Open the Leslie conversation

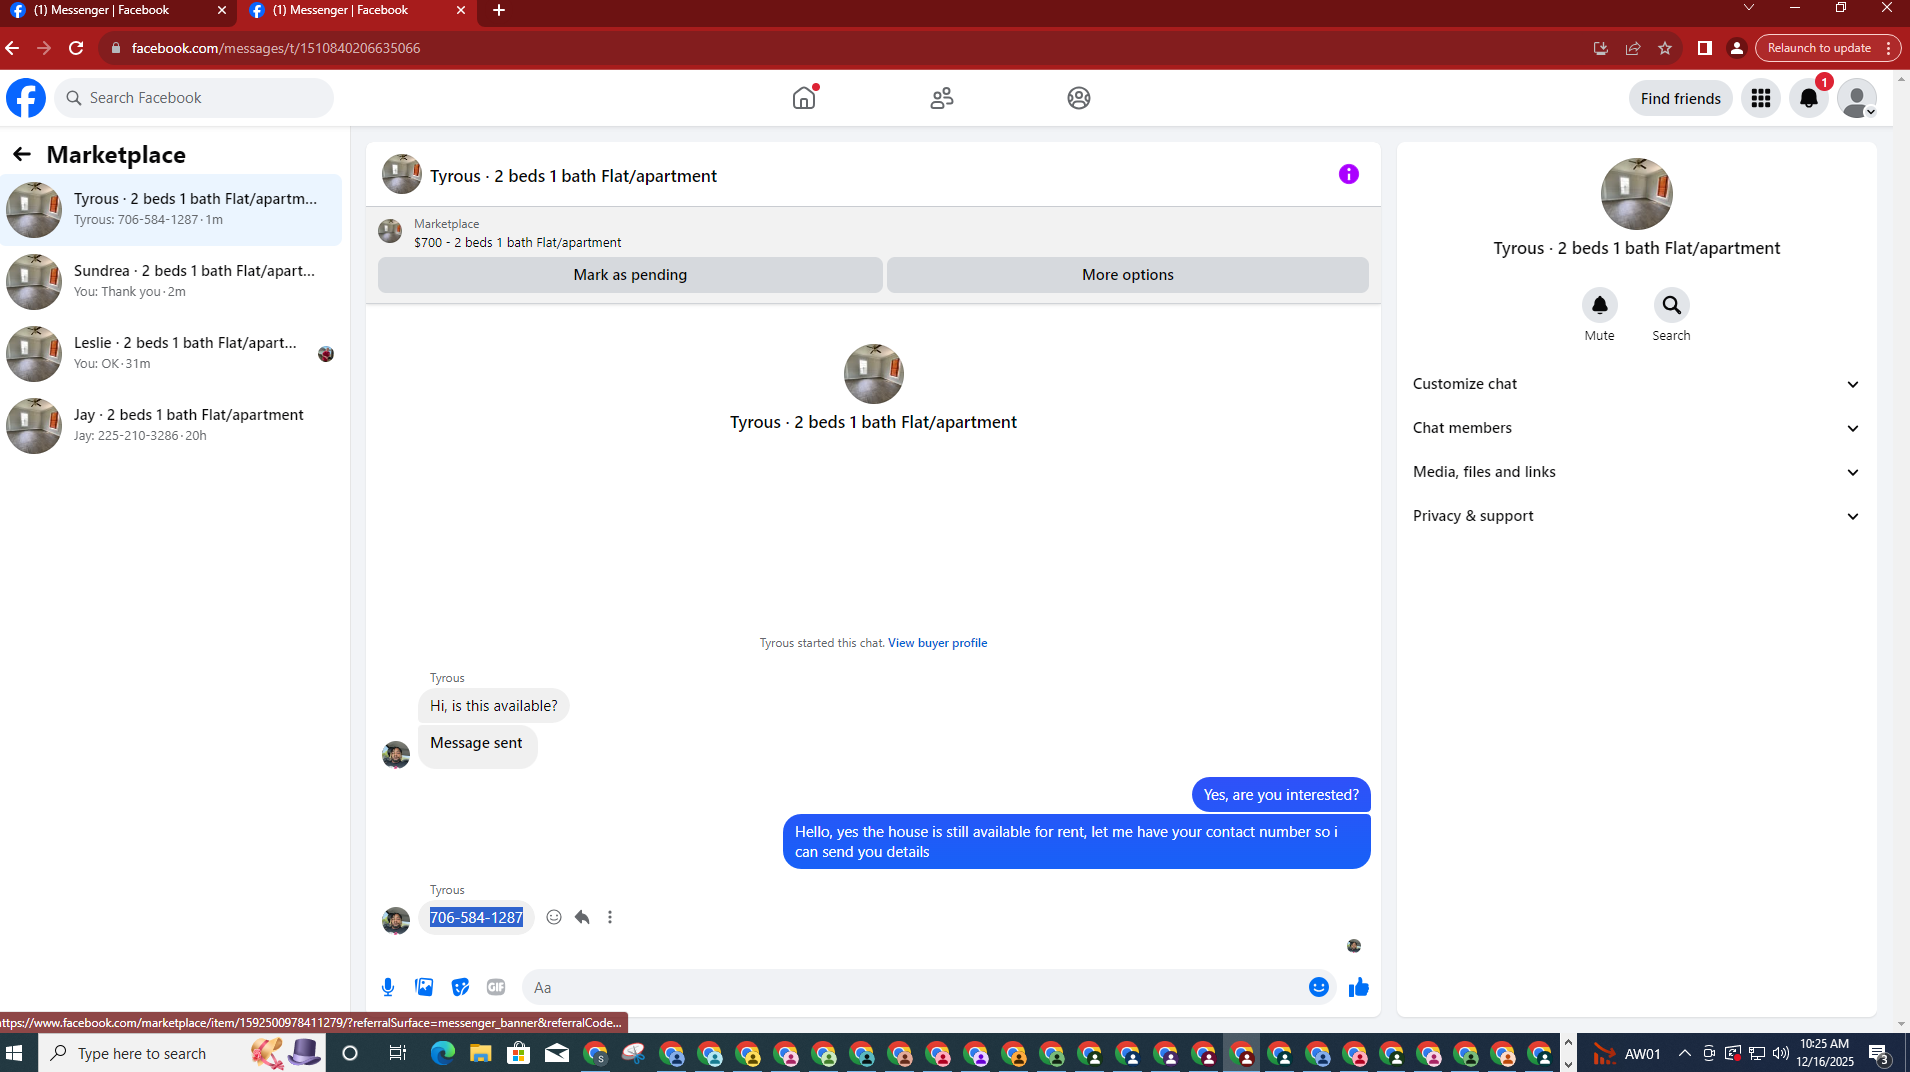click(171, 354)
